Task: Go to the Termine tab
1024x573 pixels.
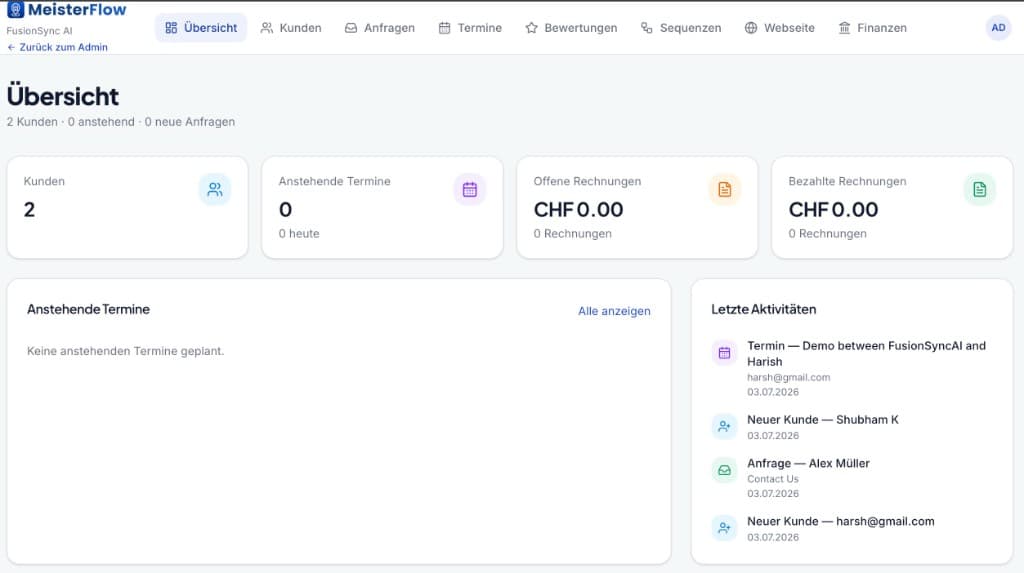Action: [x=470, y=27]
